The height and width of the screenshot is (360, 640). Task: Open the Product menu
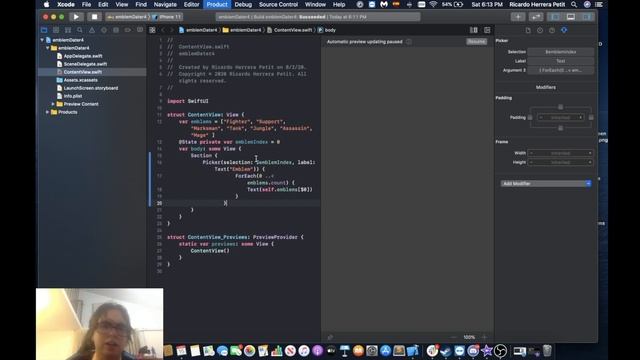pos(217,4)
